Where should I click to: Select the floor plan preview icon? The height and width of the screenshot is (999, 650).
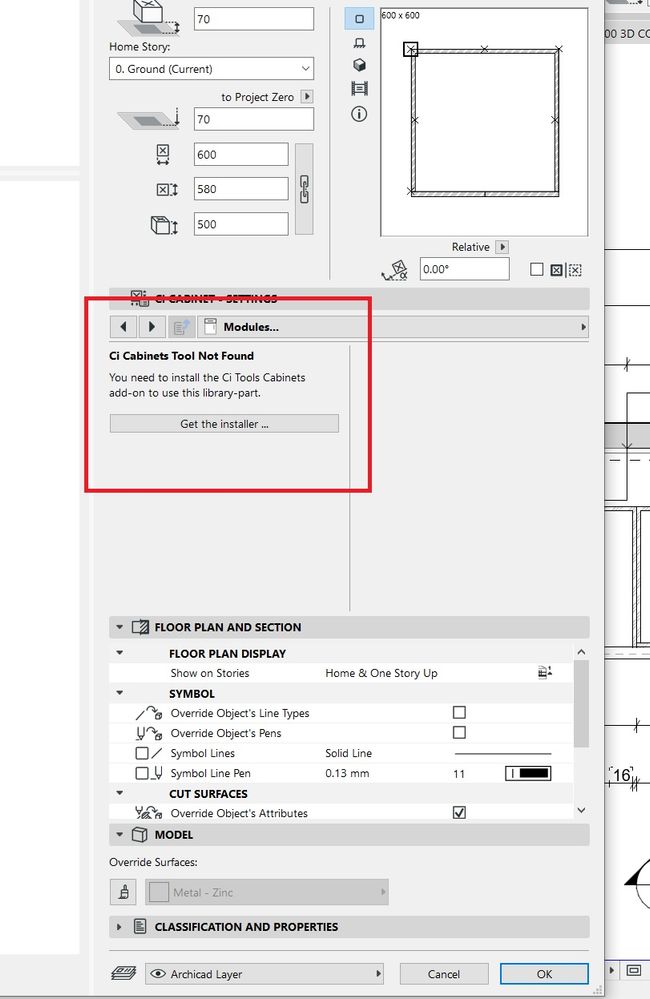[359, 18]
